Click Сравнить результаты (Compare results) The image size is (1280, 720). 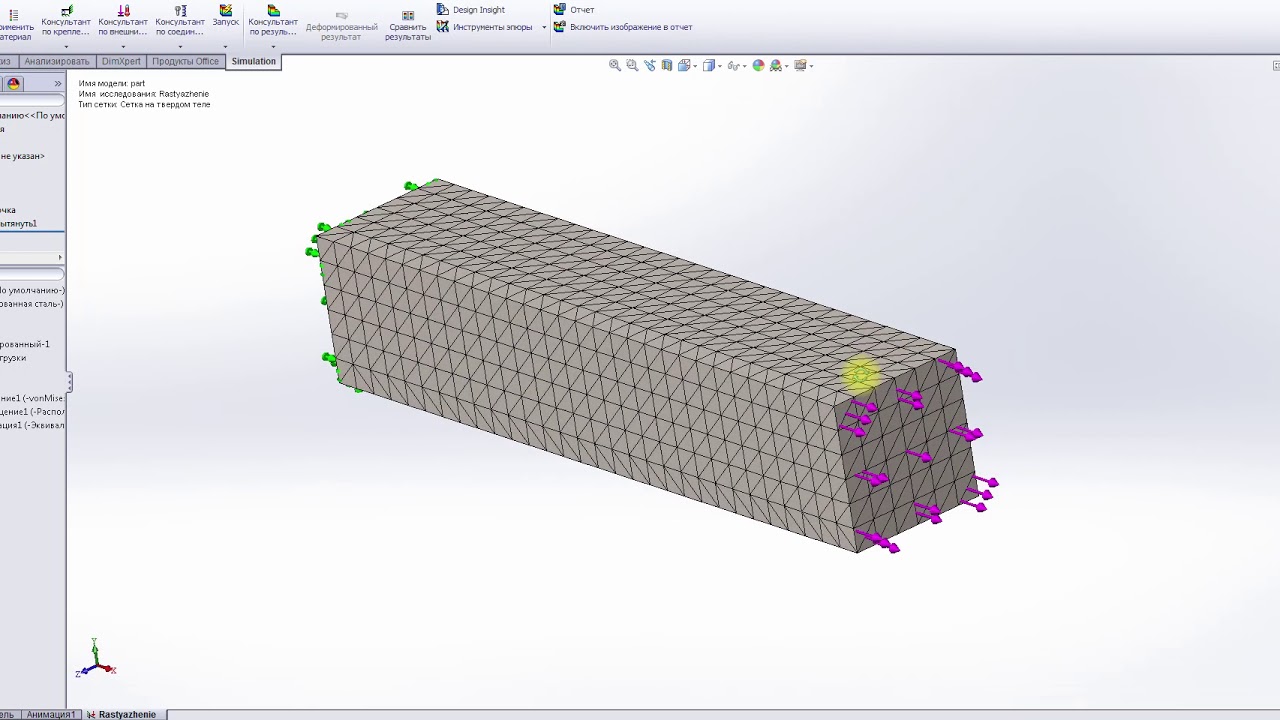point(408,27)
